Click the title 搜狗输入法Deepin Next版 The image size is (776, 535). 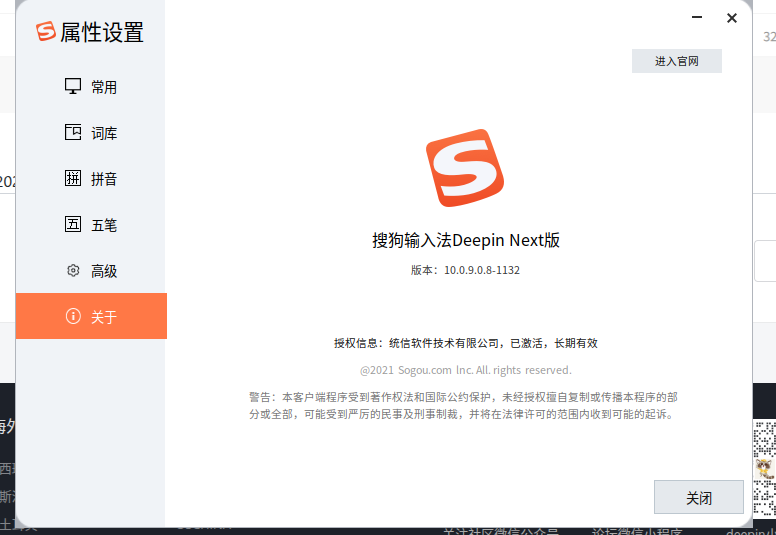(x=466, y=240)
